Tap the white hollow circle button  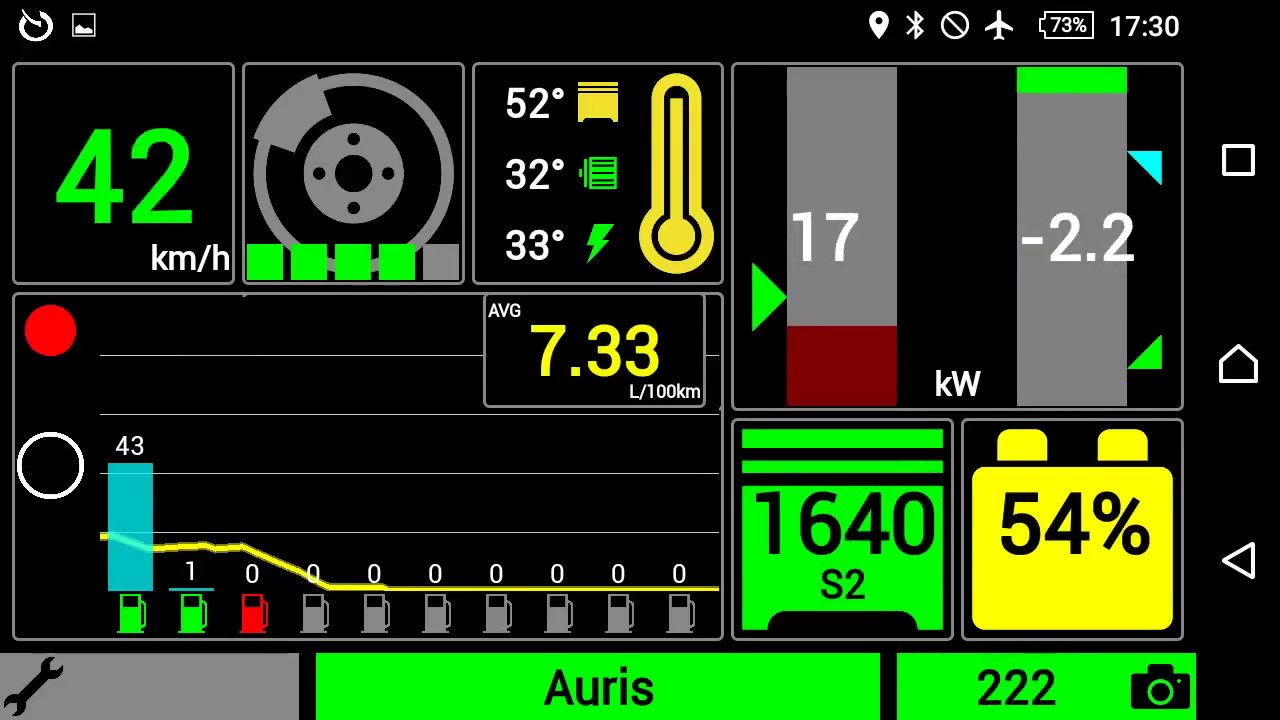click(50, 466)
